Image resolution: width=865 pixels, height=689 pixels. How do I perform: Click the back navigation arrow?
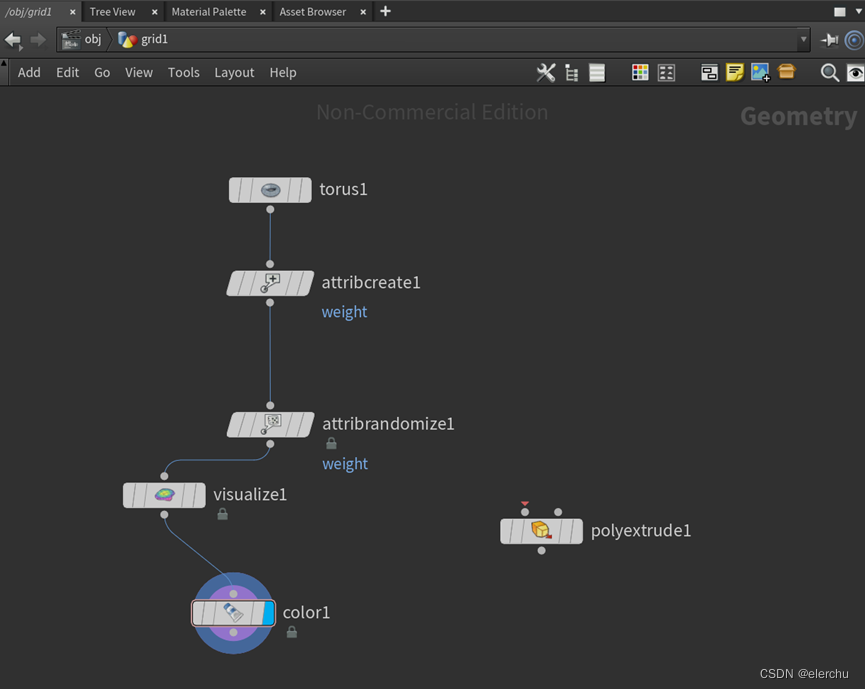(x=13, y=40)
